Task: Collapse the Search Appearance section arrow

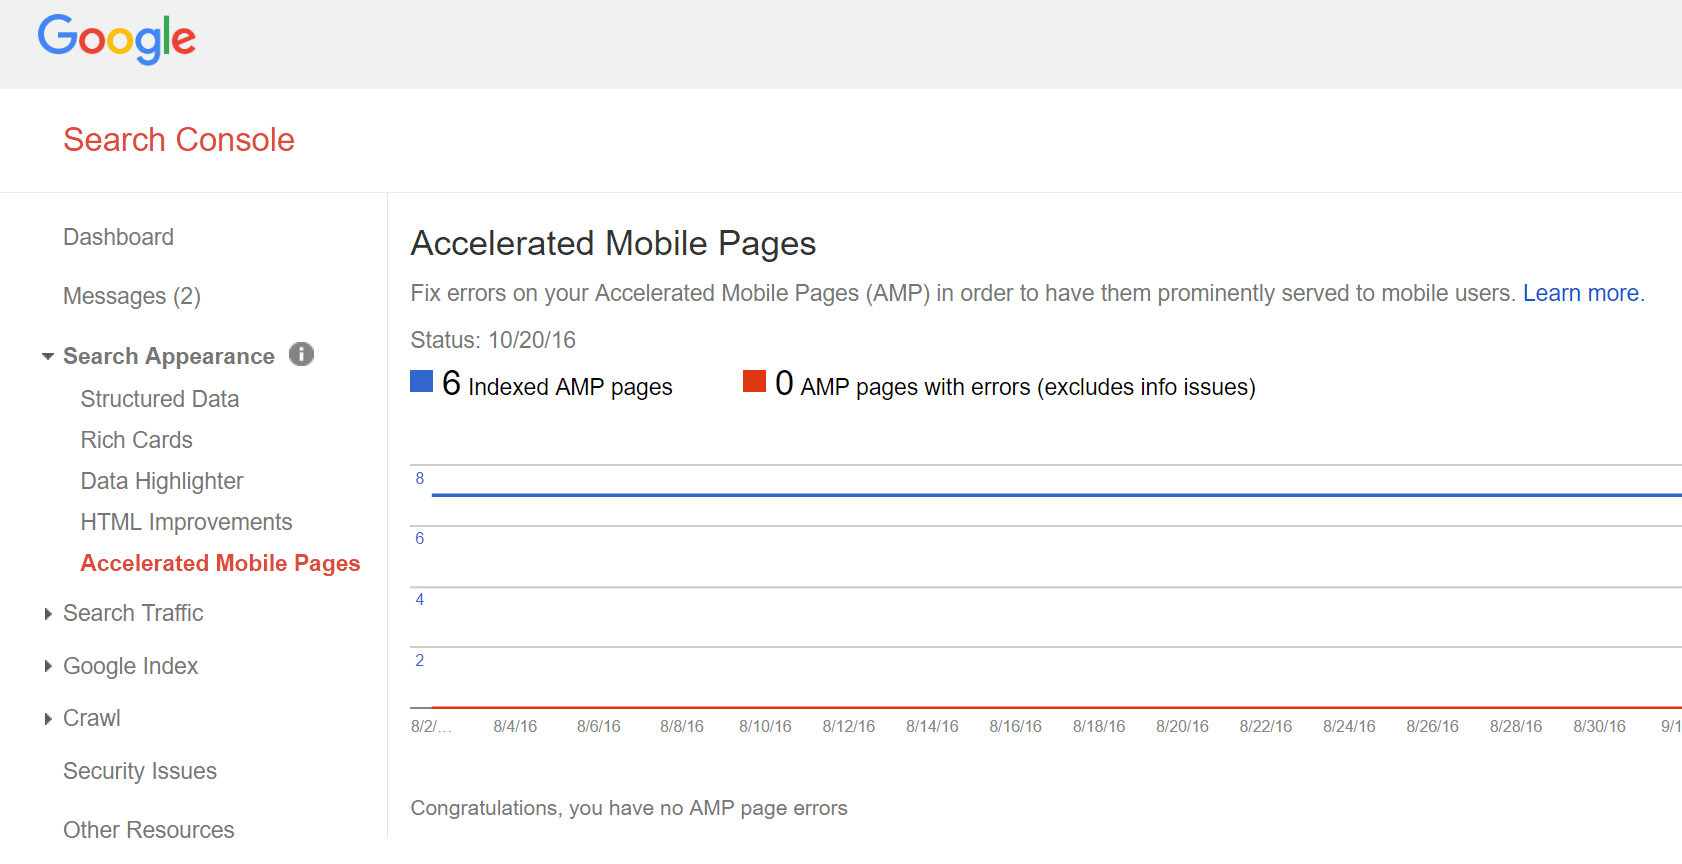Action: click(x=47, y=356)
